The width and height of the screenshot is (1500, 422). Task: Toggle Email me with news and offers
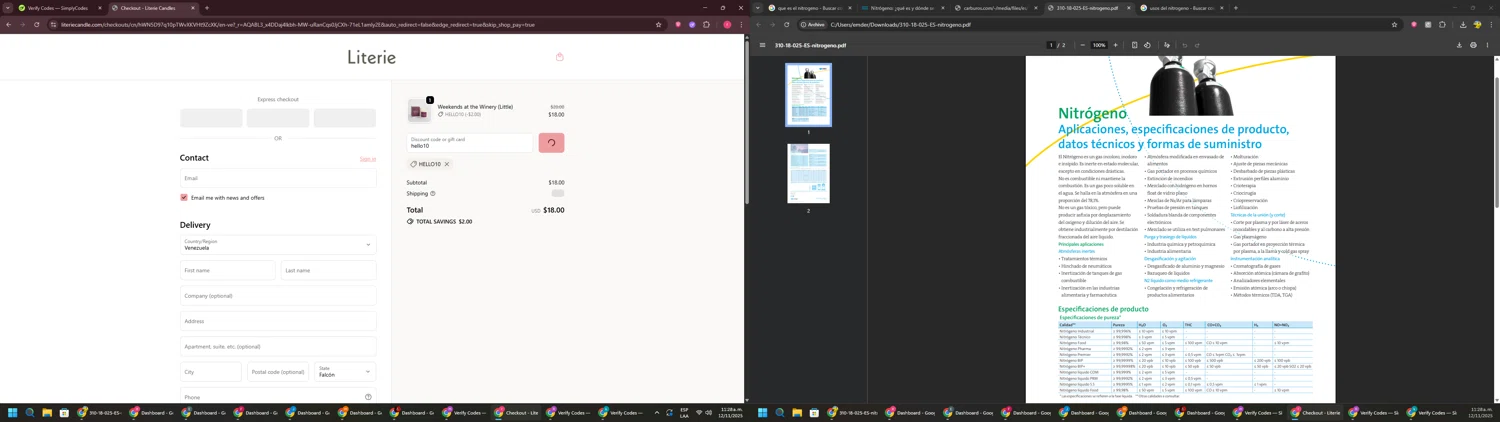point(184,198)
